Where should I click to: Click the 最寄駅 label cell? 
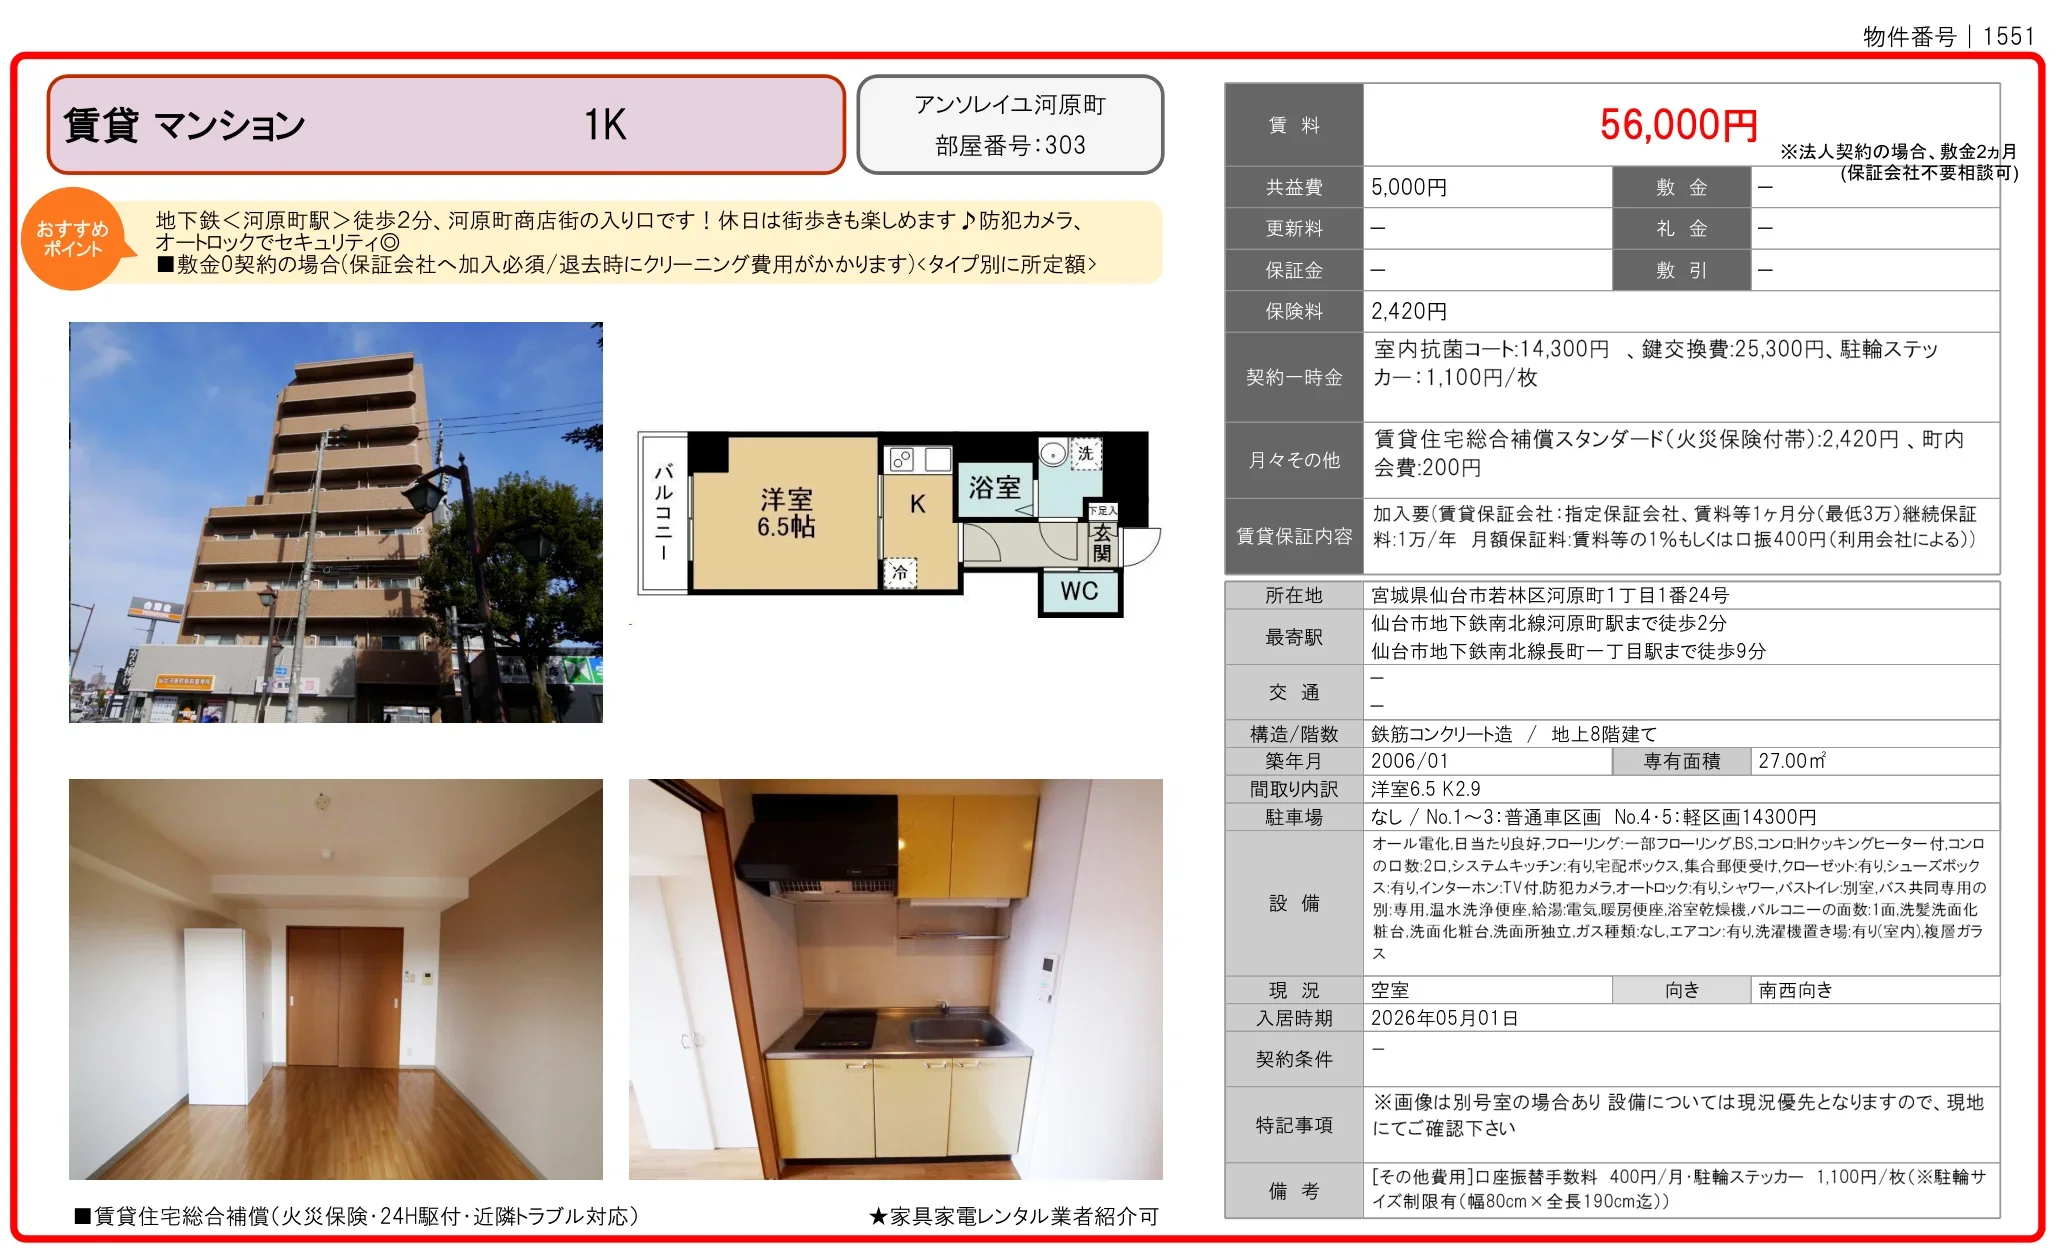(x=1294, y=637)
